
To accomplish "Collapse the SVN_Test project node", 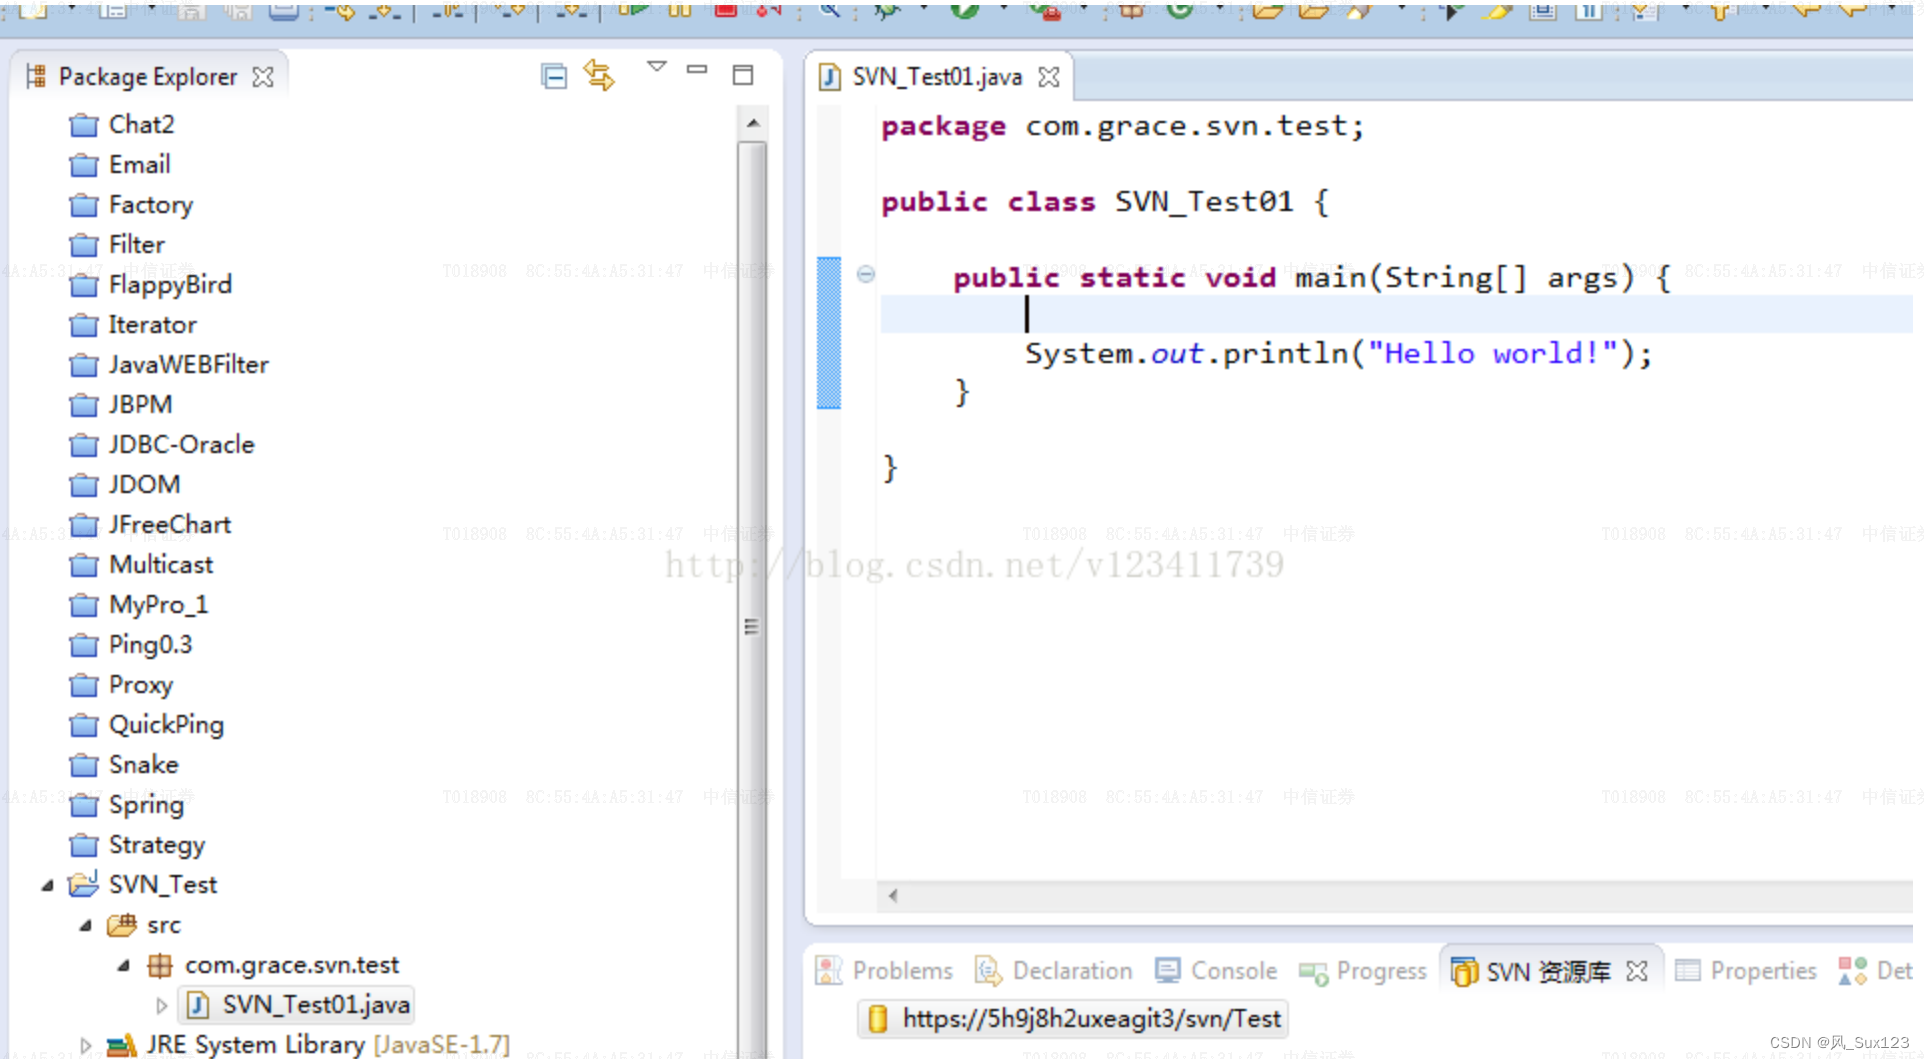I will pyautogui.click(x=47, y=885).
